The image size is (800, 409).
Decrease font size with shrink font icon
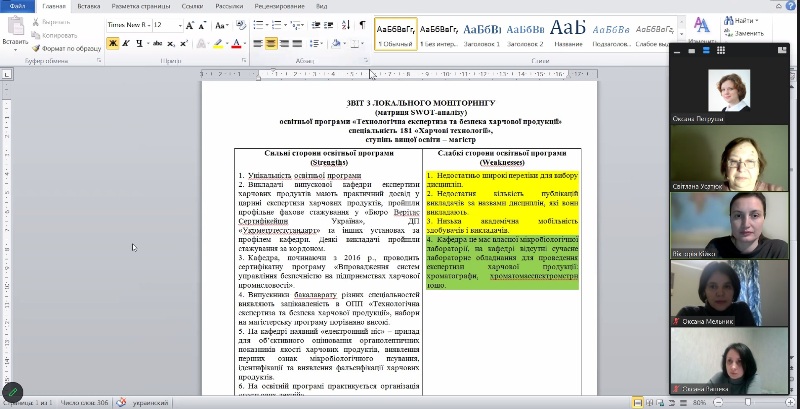202,25
